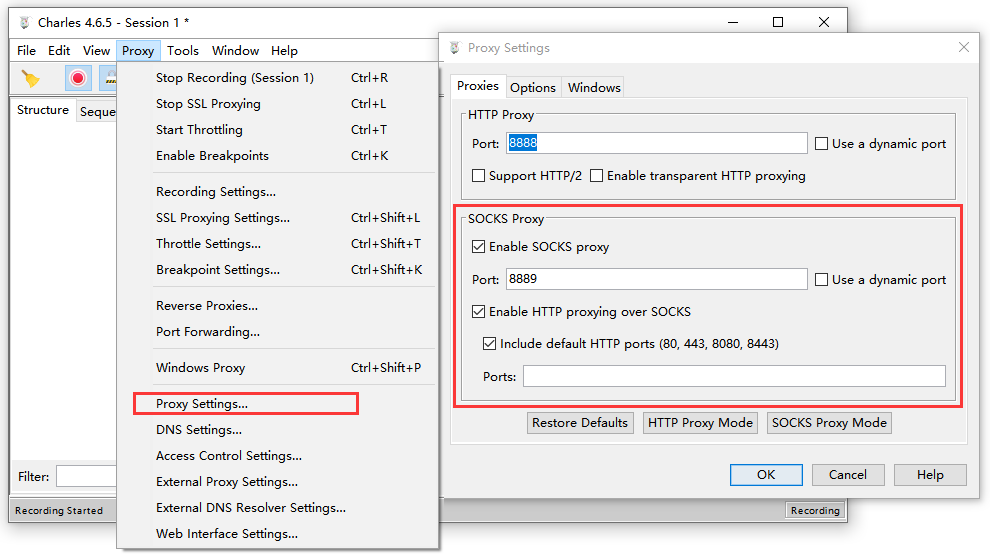
Task: Click the HTTP Proxy port field
Action: pos(657,143)
